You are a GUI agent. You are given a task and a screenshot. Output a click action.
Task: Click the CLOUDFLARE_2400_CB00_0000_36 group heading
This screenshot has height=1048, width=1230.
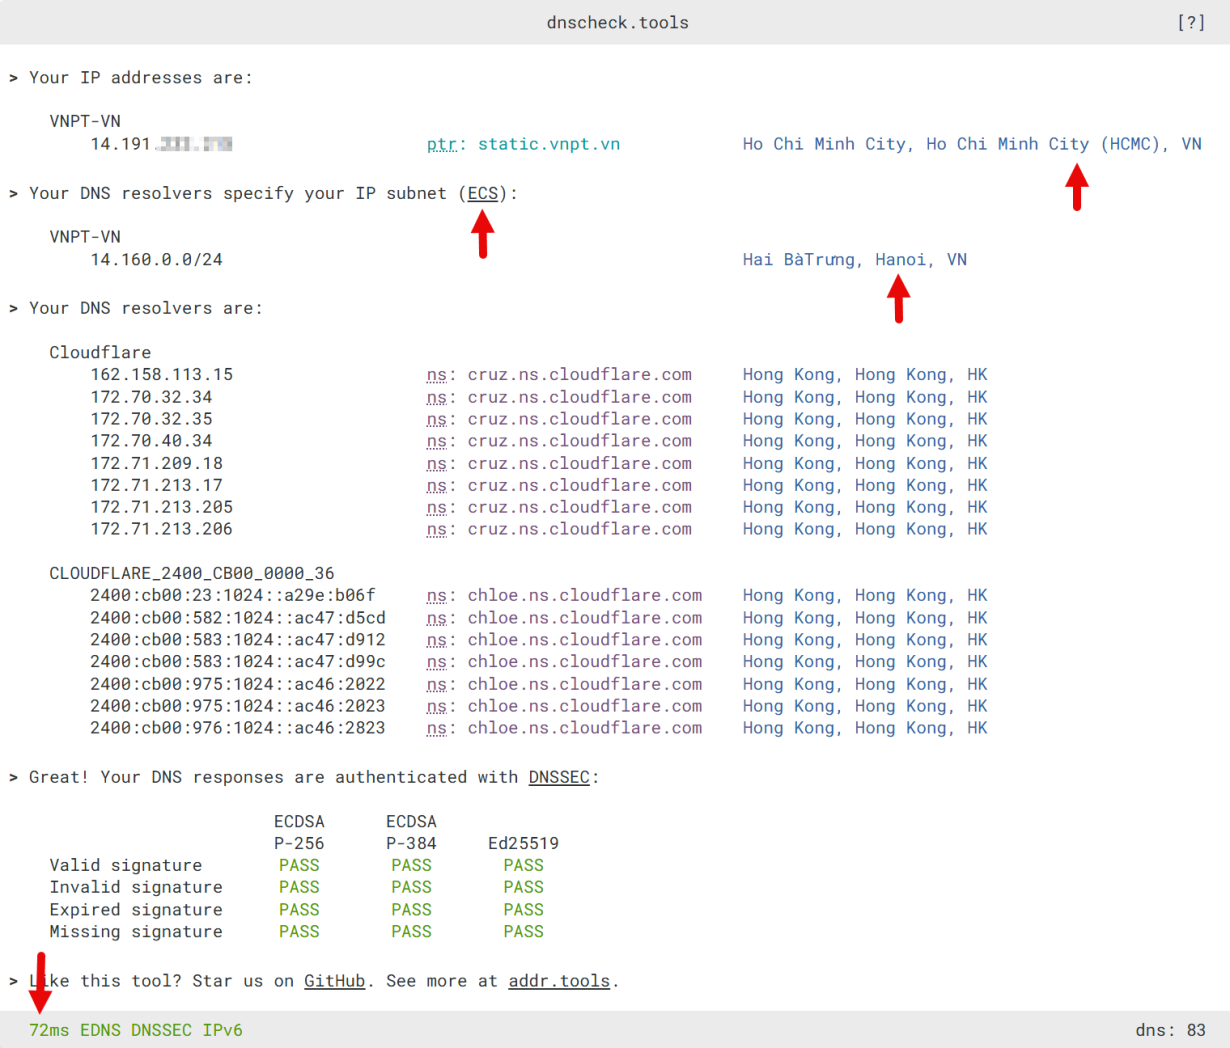point(191,574)
